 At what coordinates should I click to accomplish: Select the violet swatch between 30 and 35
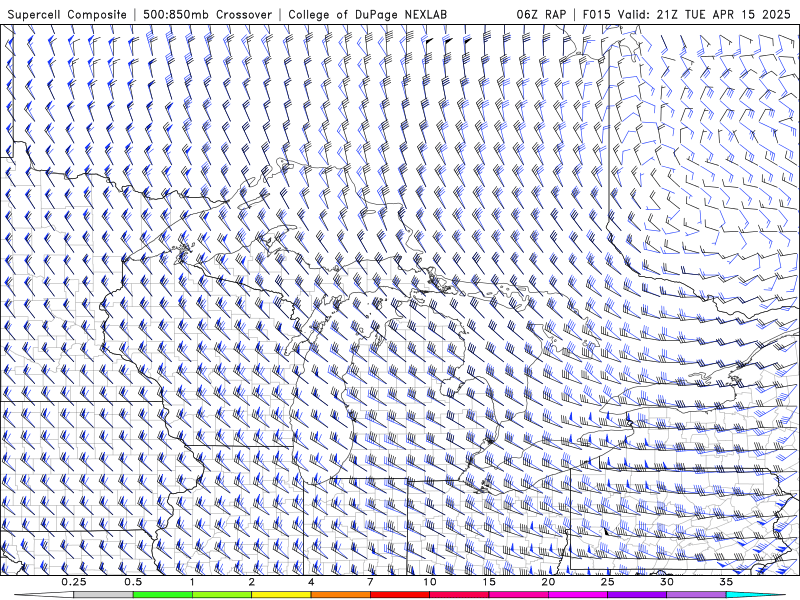(x=696, y=595)
